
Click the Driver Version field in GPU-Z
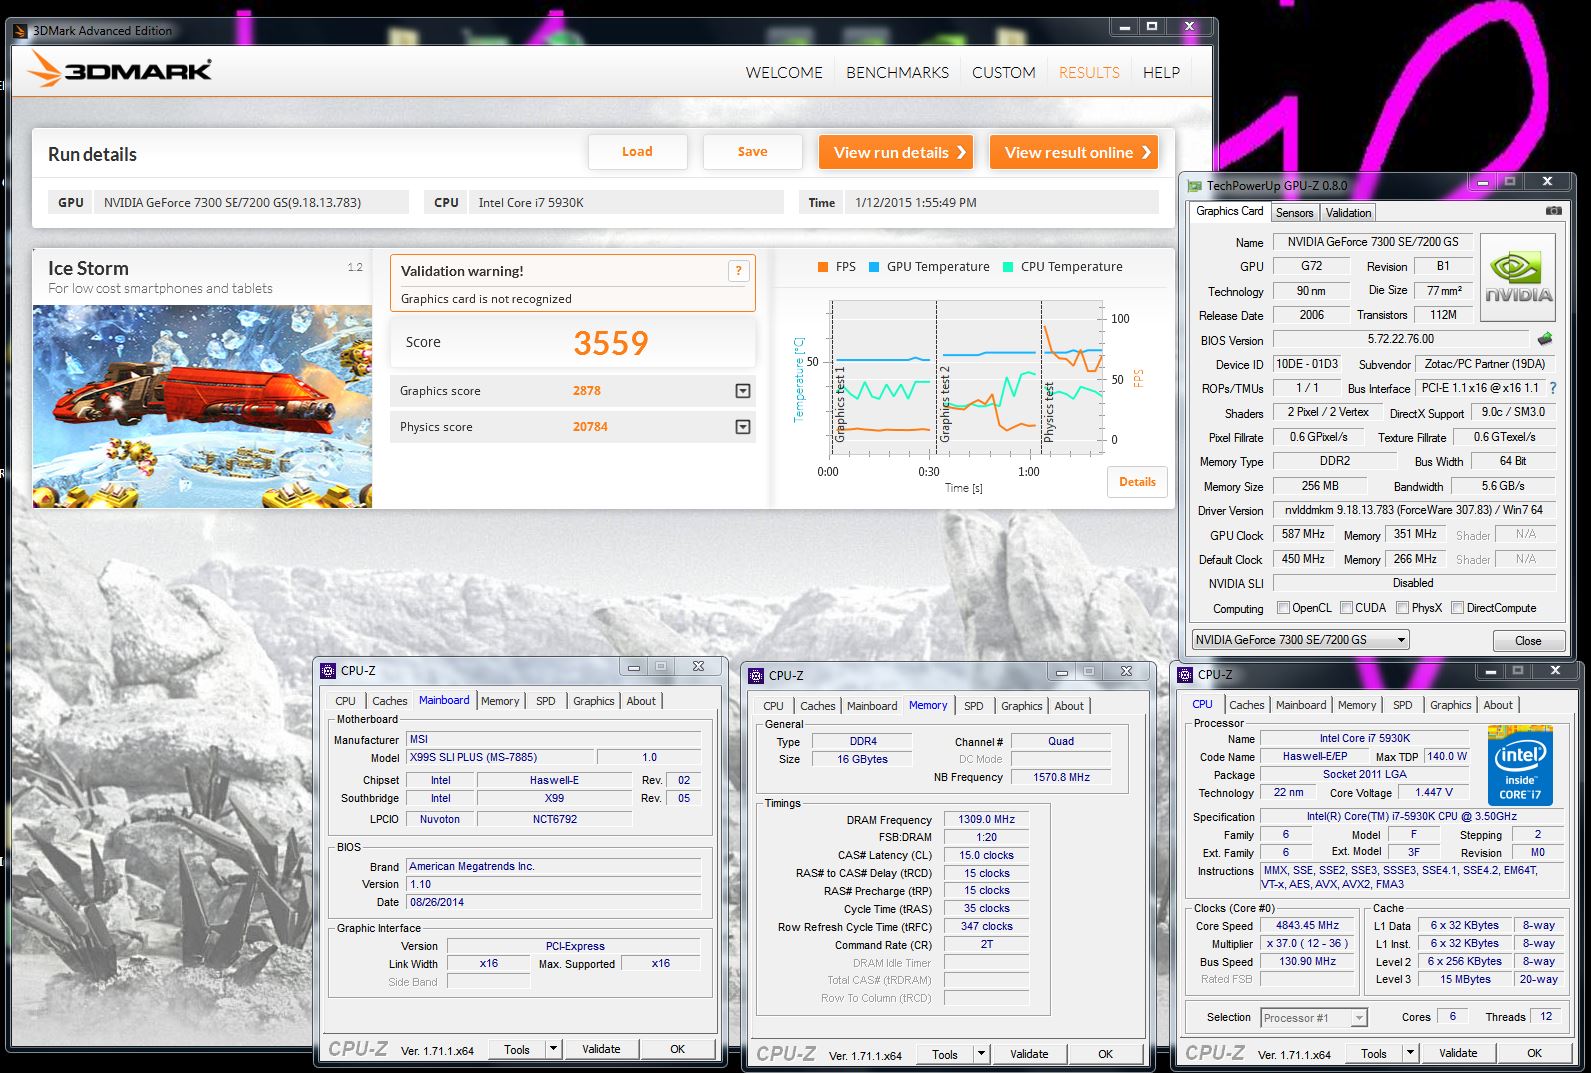[1414, 510]
